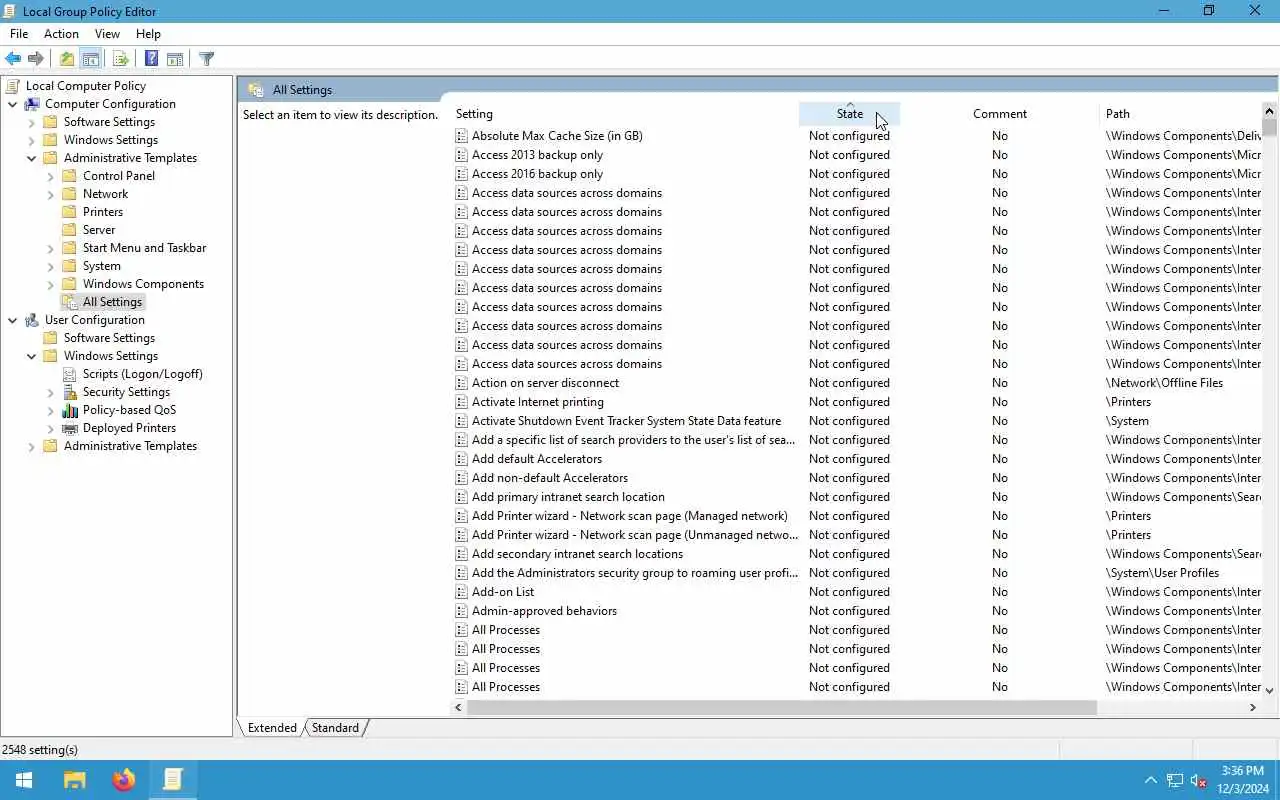Open the Help menu
Screen dimensions: 1280x800
coord(148,34)
